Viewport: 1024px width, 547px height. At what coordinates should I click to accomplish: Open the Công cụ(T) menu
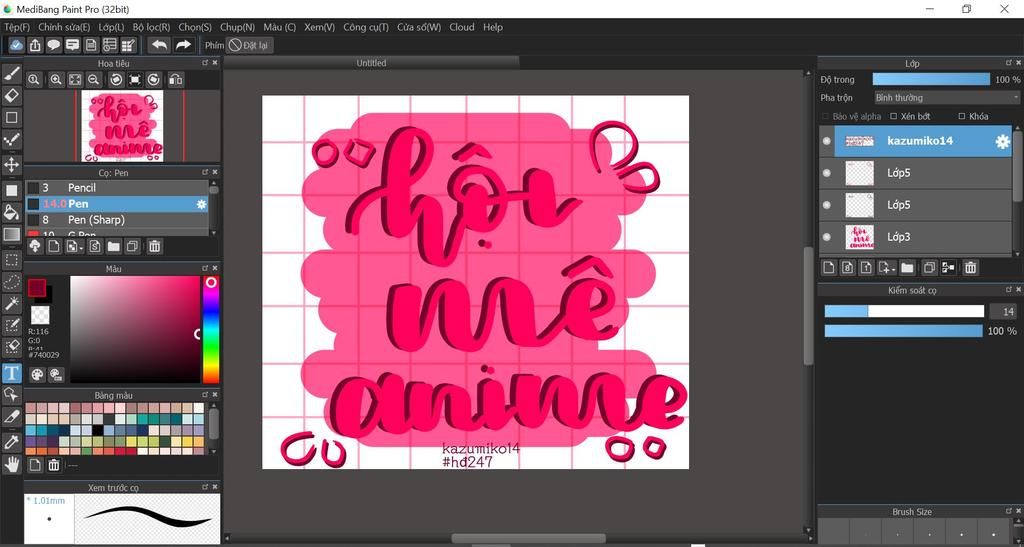(x=366, y=27)
